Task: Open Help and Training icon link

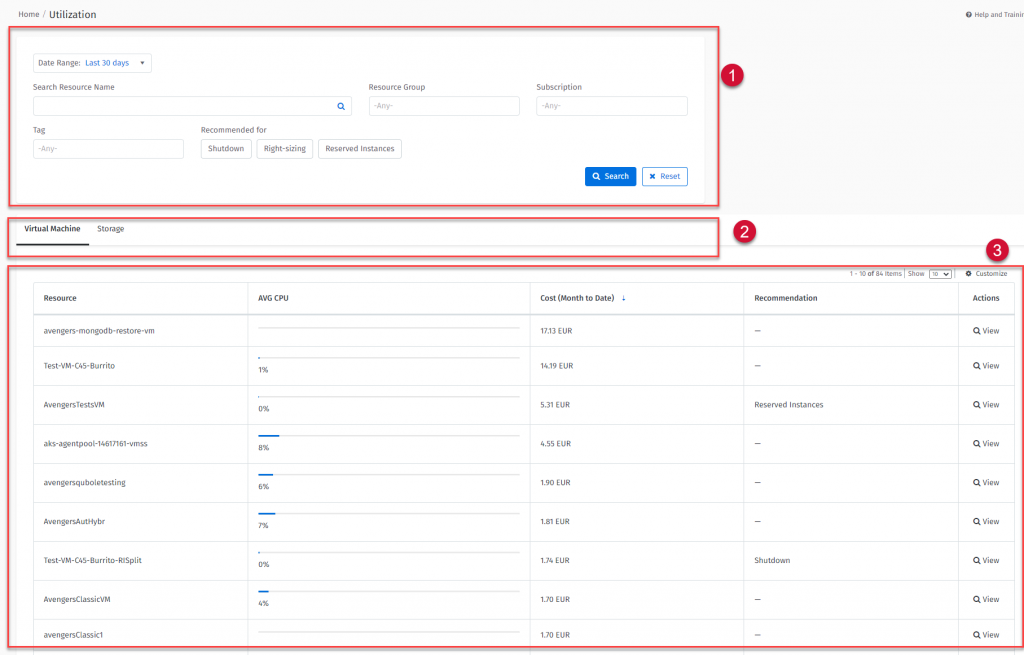Action: (x=968, y=15)
